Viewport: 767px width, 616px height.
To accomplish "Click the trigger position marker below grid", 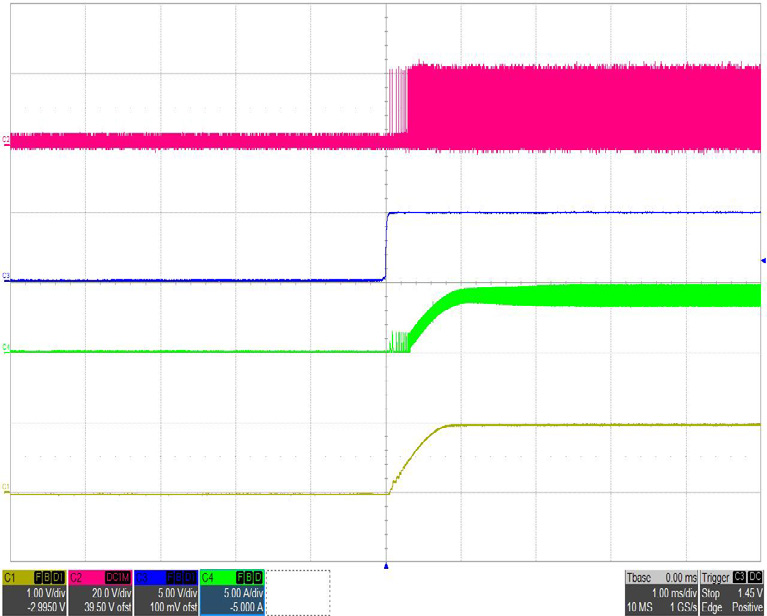I will pyautogui.click(x=386, y=566).
